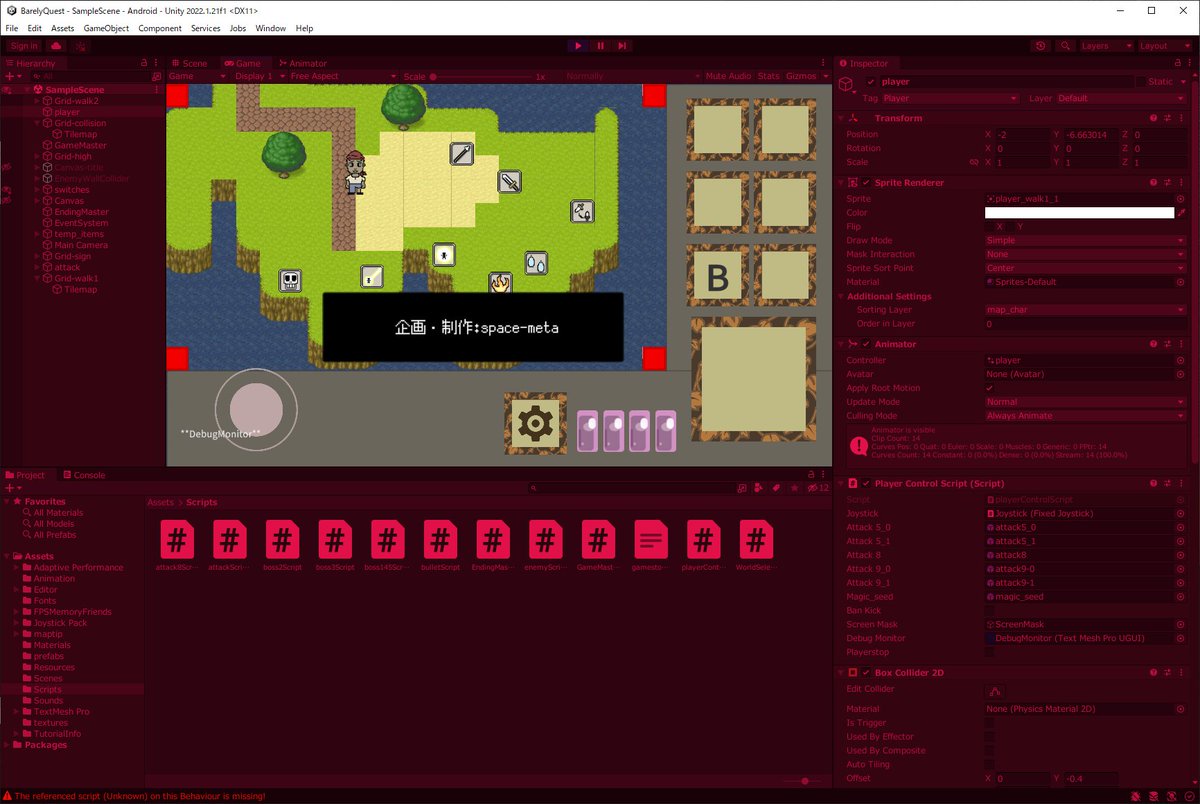Open the Window menu
This screenshot has width=1200, height=804.
[x=270, y=28]
